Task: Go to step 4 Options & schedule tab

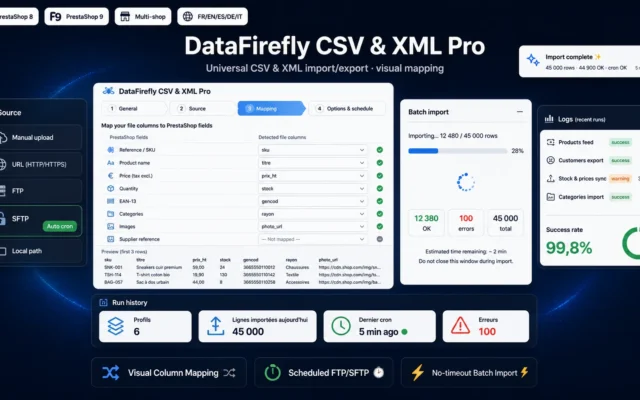Action: click(347, 109)
